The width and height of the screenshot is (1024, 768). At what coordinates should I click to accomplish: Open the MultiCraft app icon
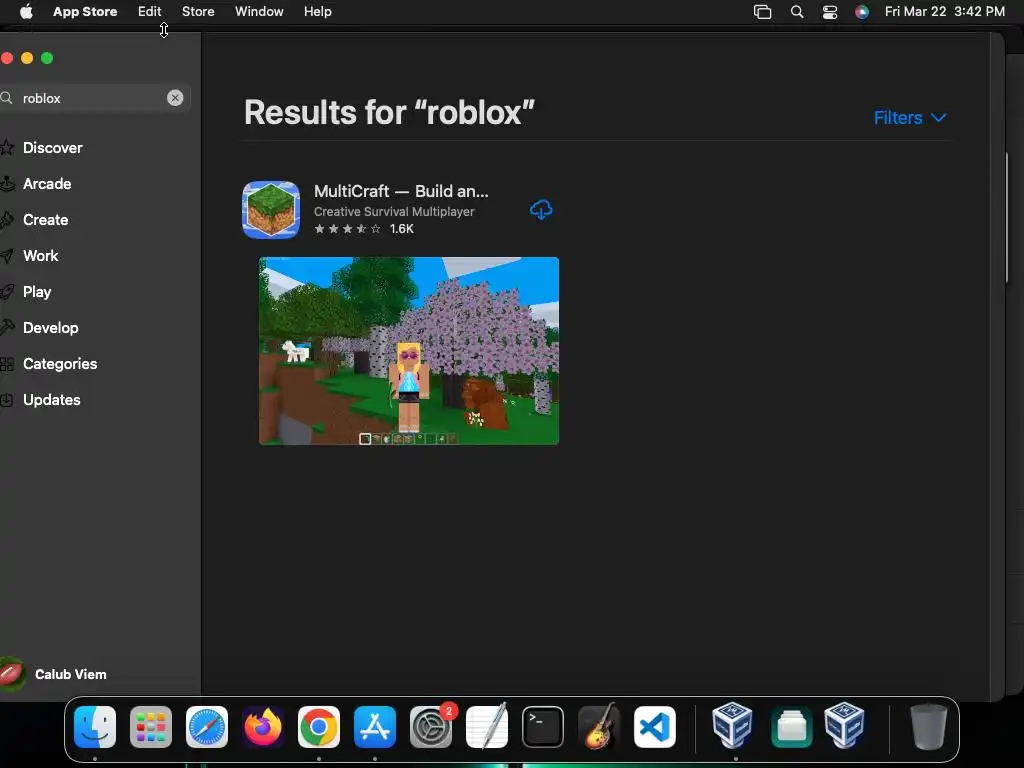[271, 210]
